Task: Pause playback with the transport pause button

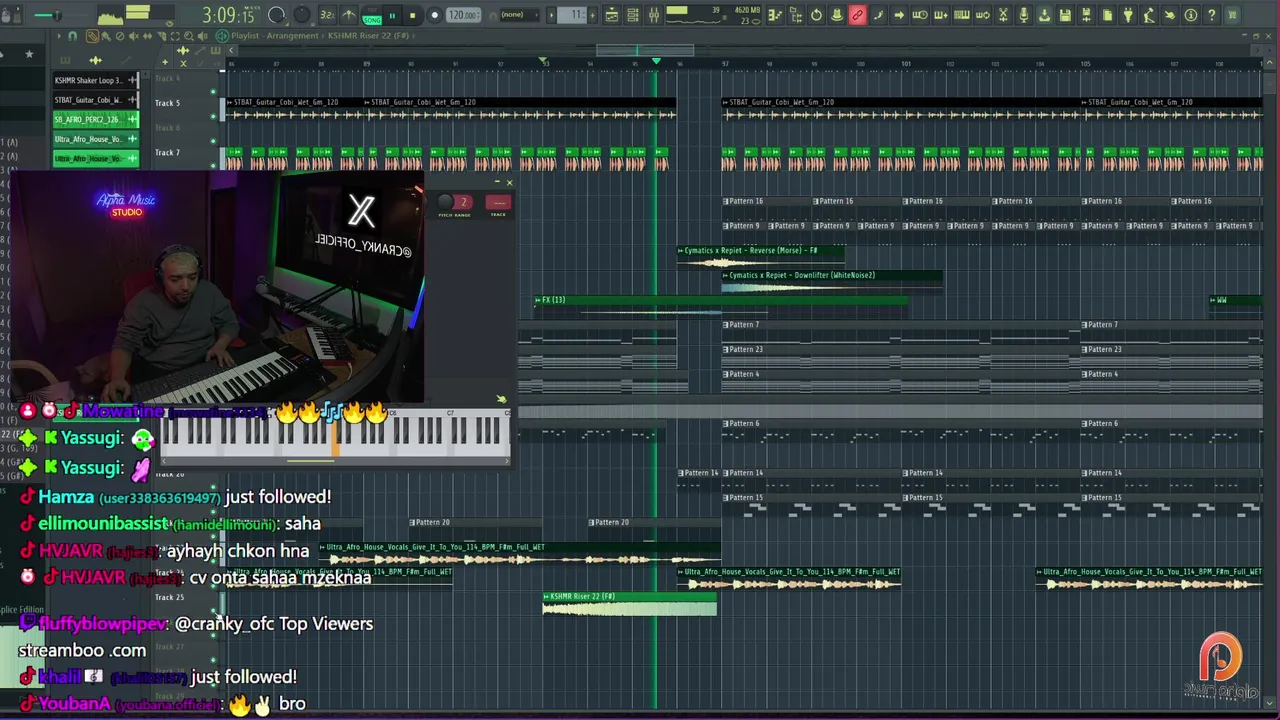Action: pos(392,15)
